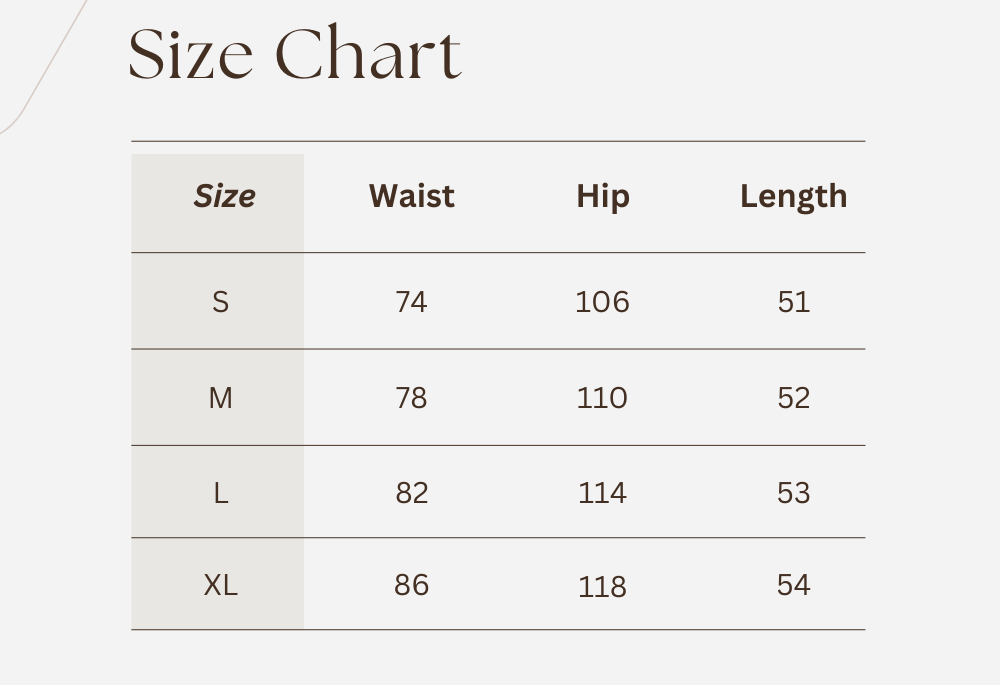Click hip value 106 for size S
Viewport: 1000px width, 685px height.
click(603, 301)
